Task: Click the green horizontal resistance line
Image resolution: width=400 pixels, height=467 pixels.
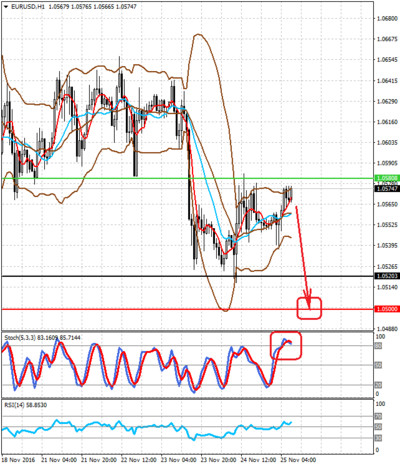Action: tap(187, 178)
